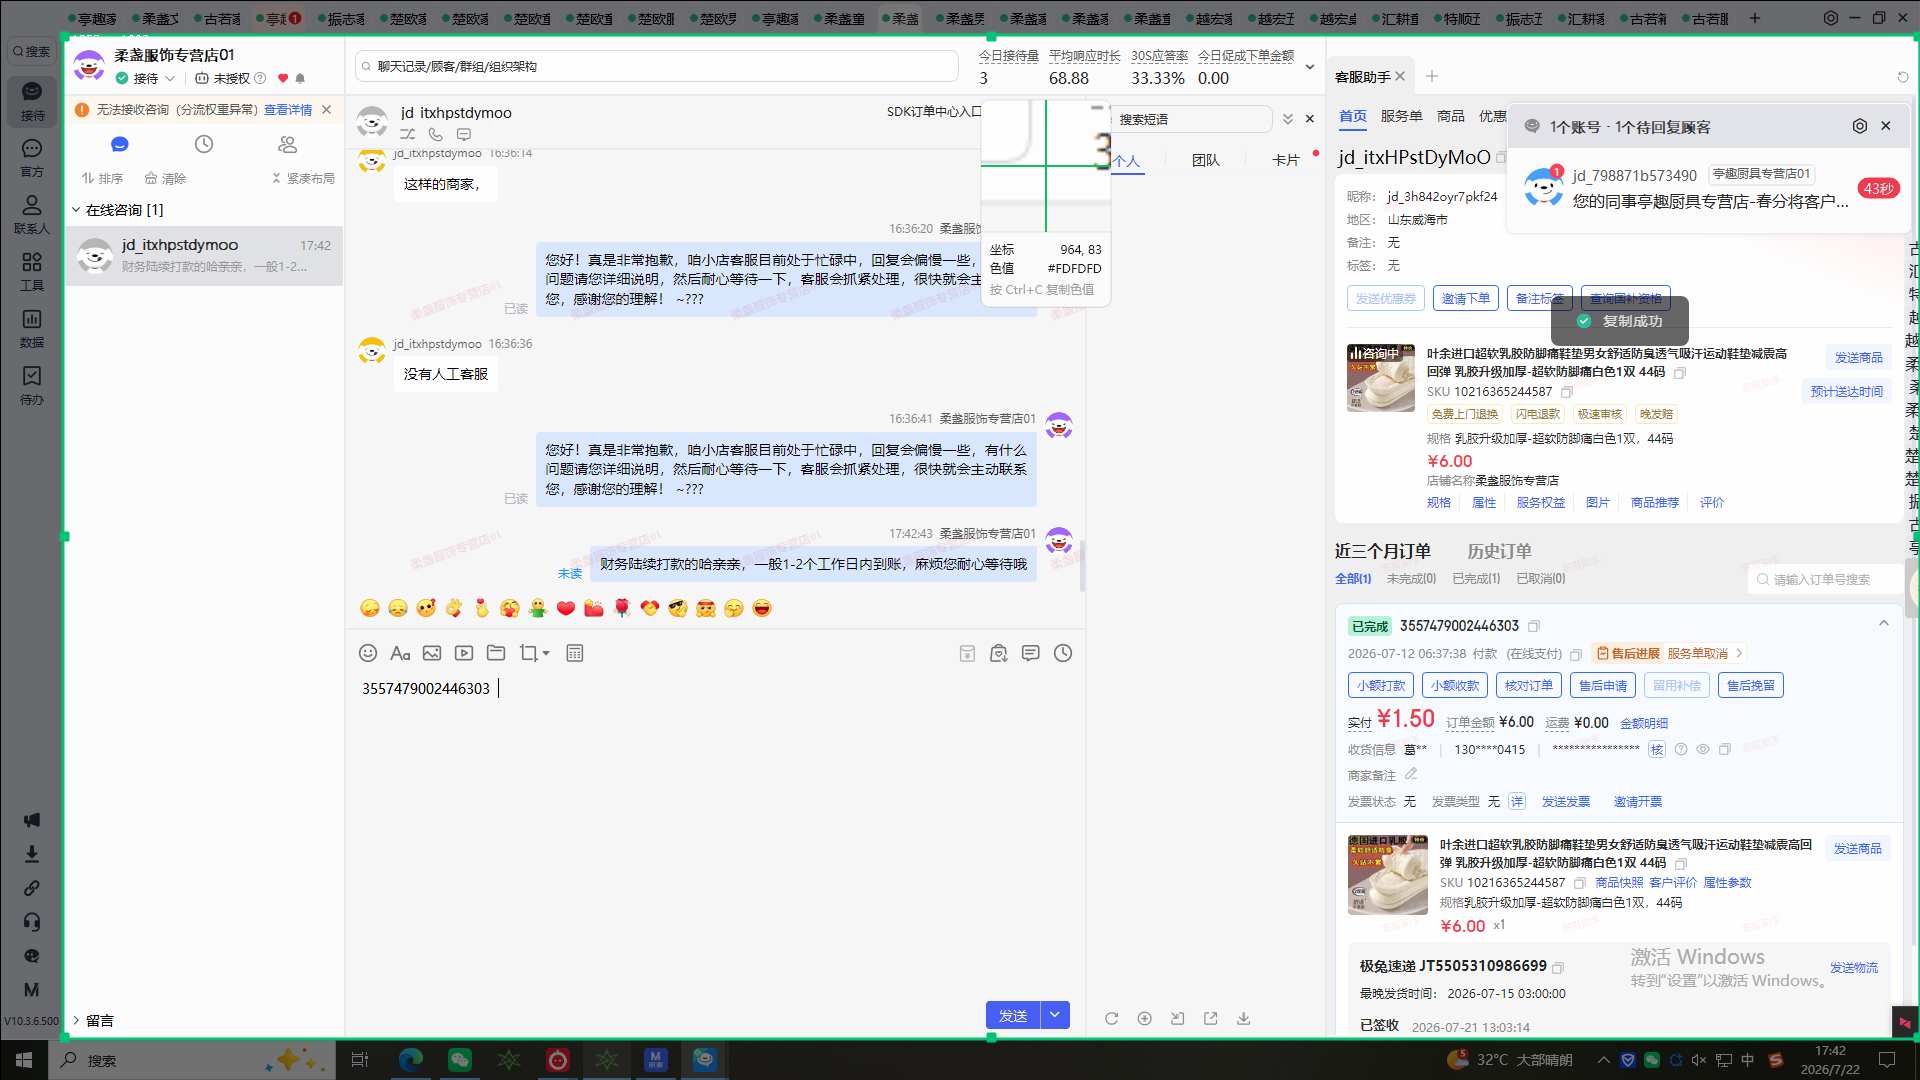Insert an image with the picture icon

432,653
